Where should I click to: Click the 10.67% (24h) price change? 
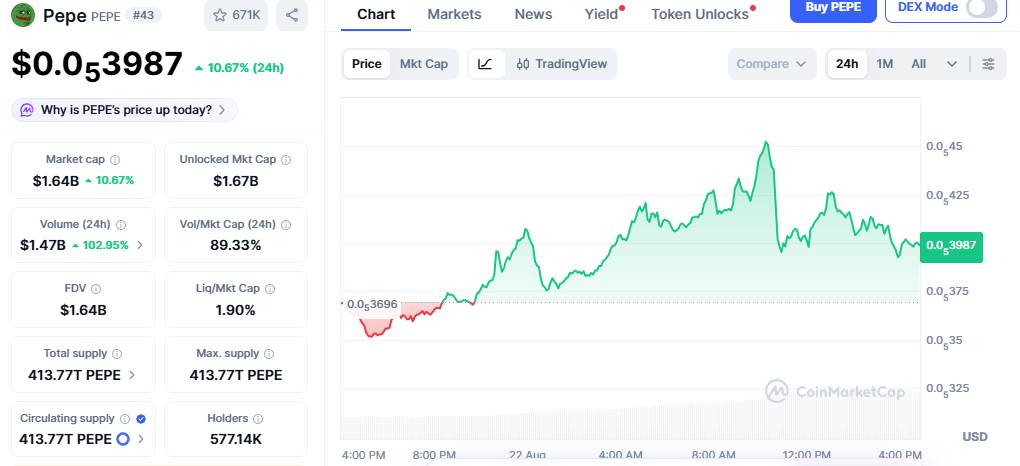pyautogui.click(x=239, y=68)
